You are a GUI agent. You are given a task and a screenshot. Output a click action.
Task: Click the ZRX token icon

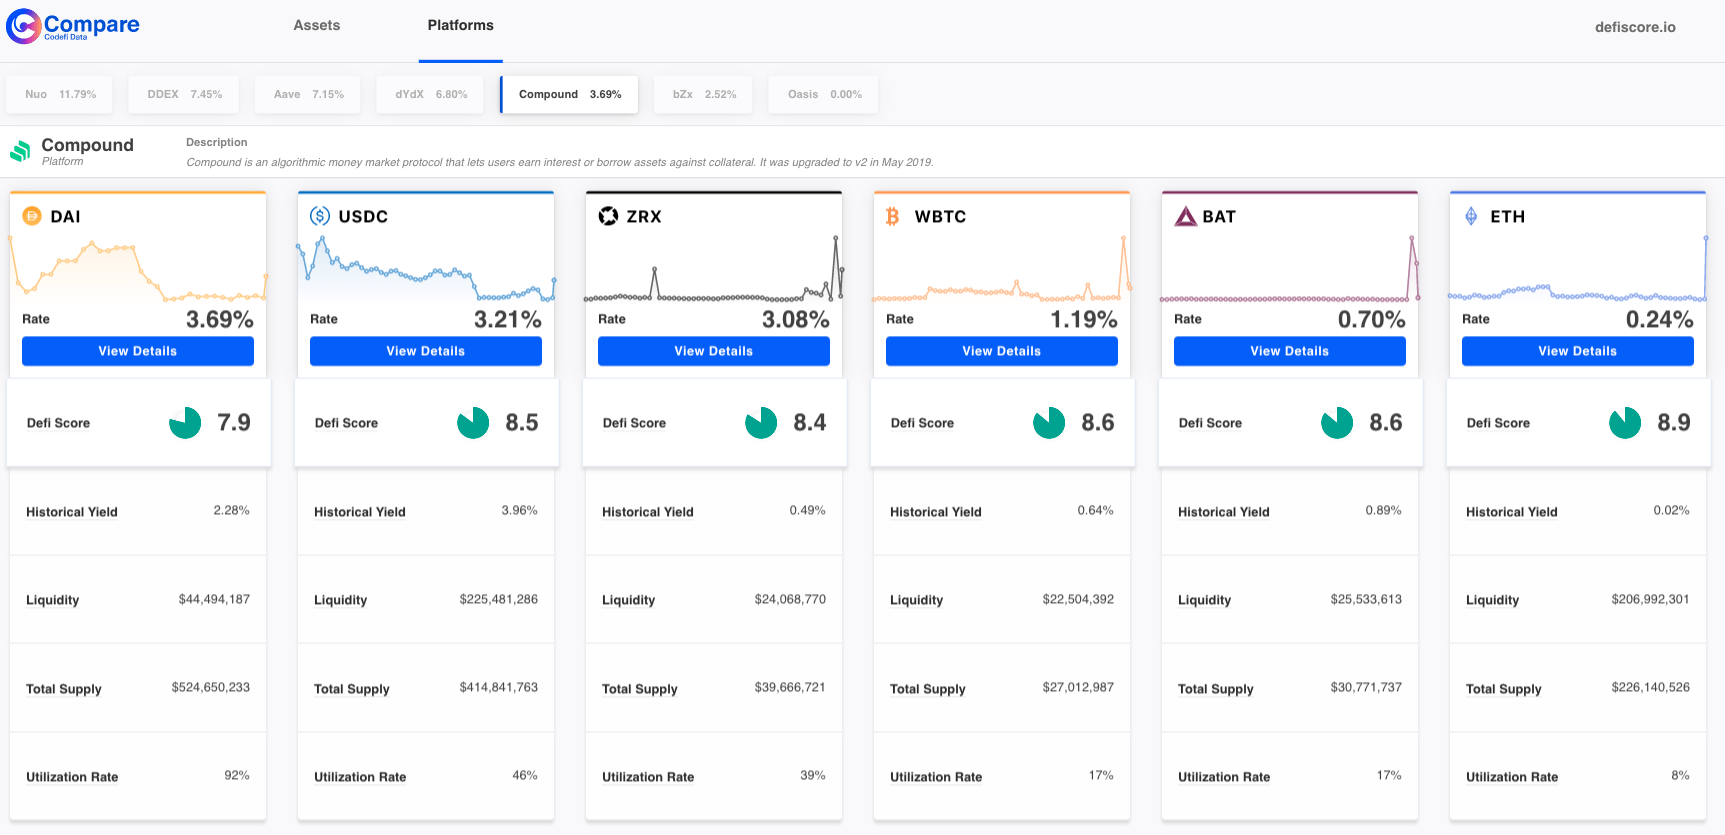coord(608,216)
